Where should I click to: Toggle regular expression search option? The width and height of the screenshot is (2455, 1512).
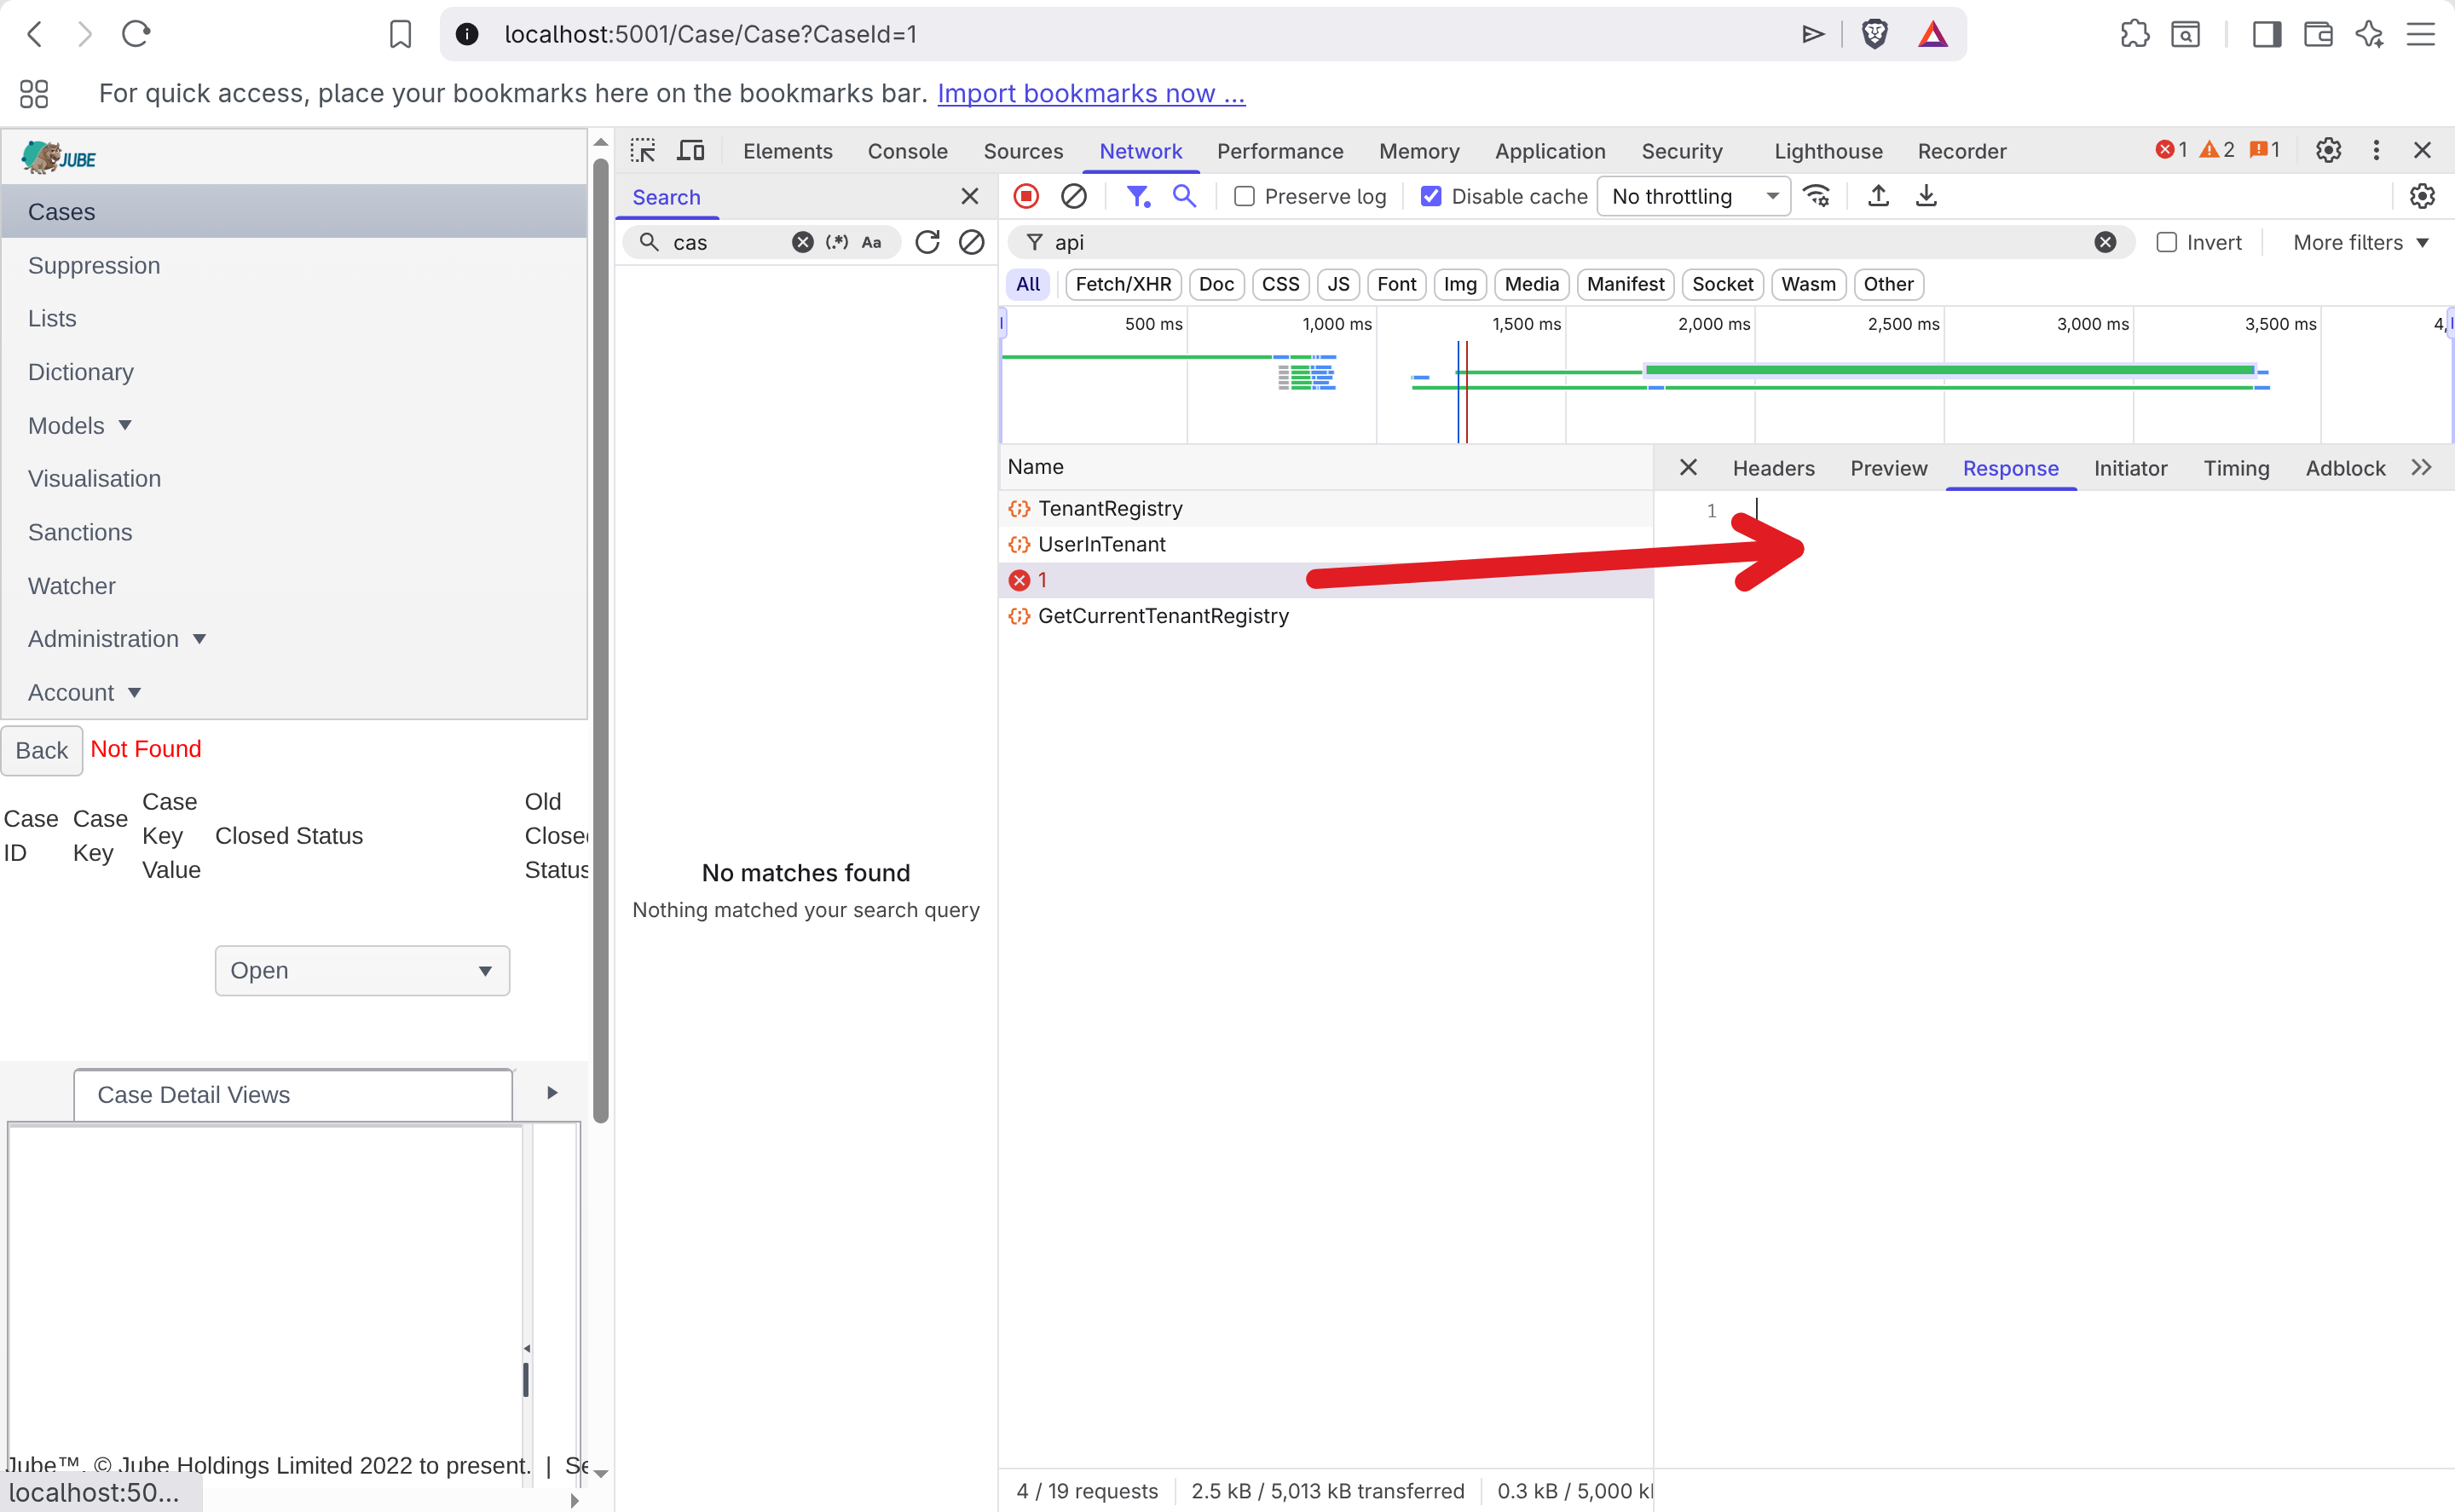[837, 242]
